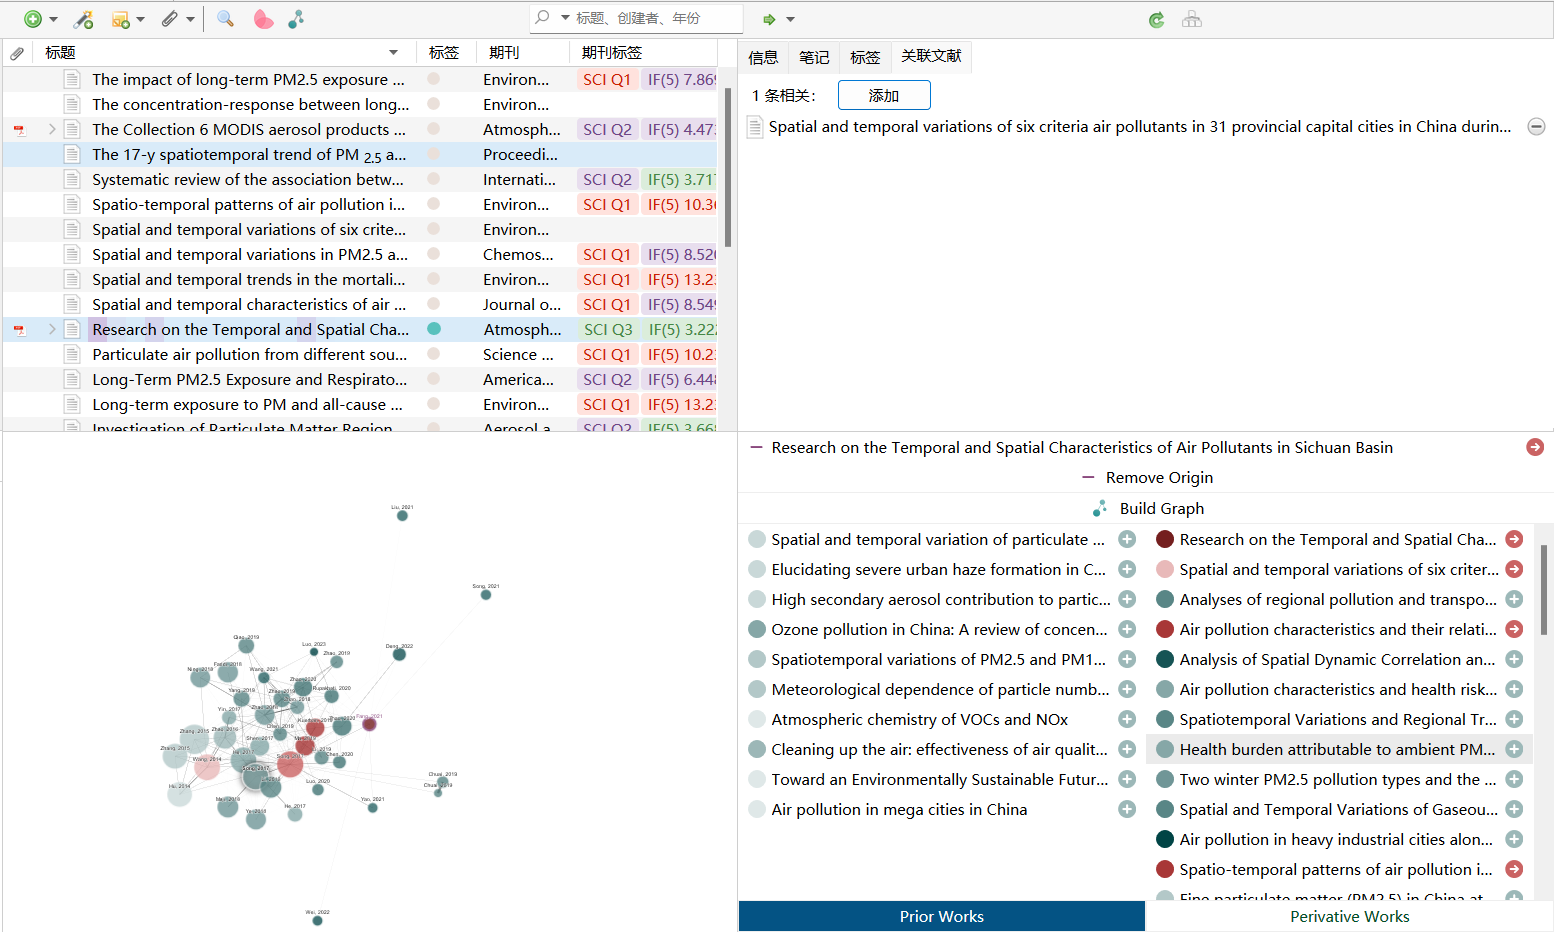Click PDF icon of Research on Temporal row
1554x932 pixels.
coord(18,330)
